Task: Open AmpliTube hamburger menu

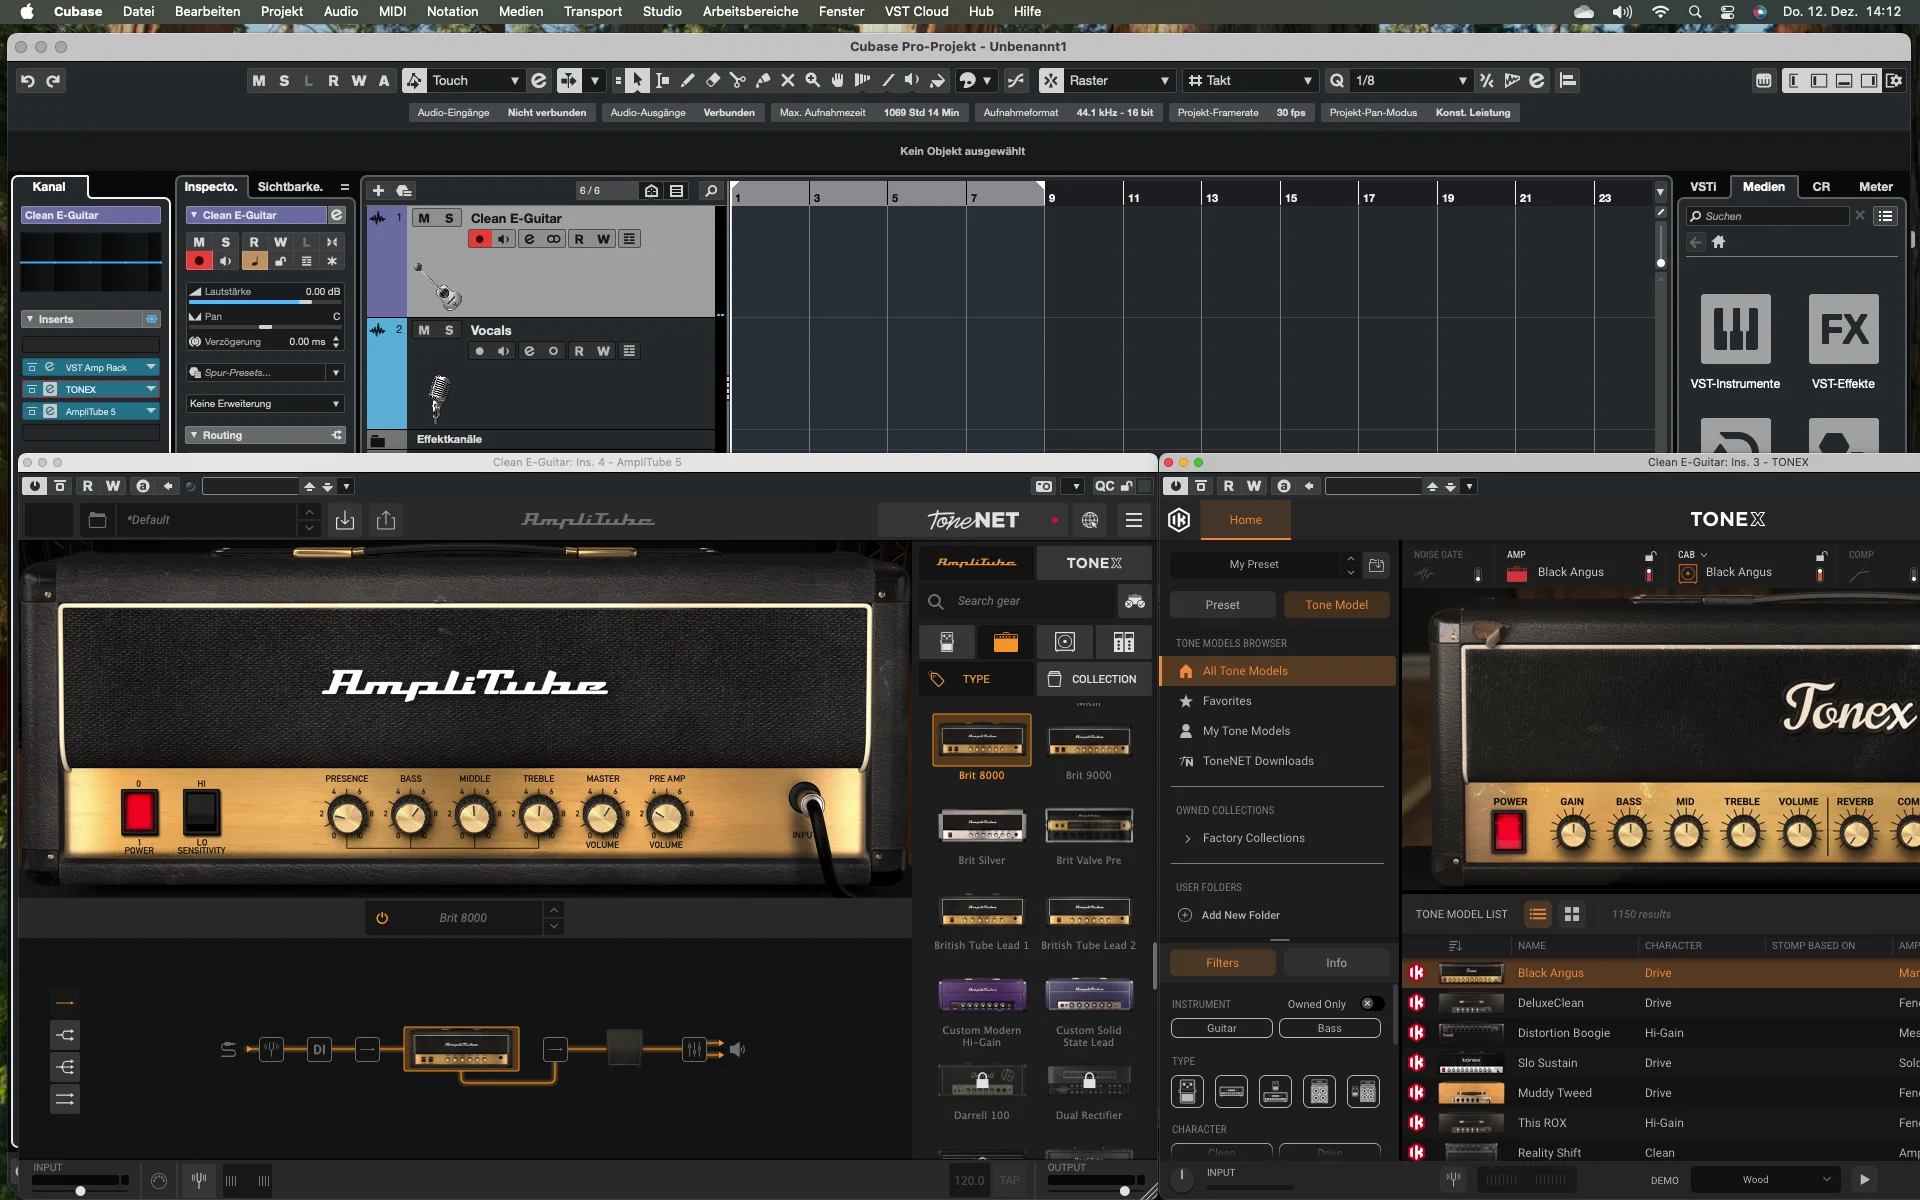Action: [1134, 520]
